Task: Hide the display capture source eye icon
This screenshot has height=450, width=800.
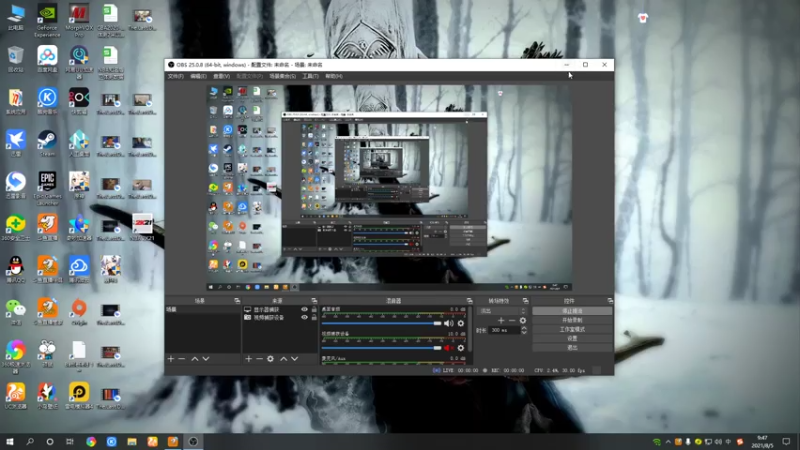Action: 305,310
